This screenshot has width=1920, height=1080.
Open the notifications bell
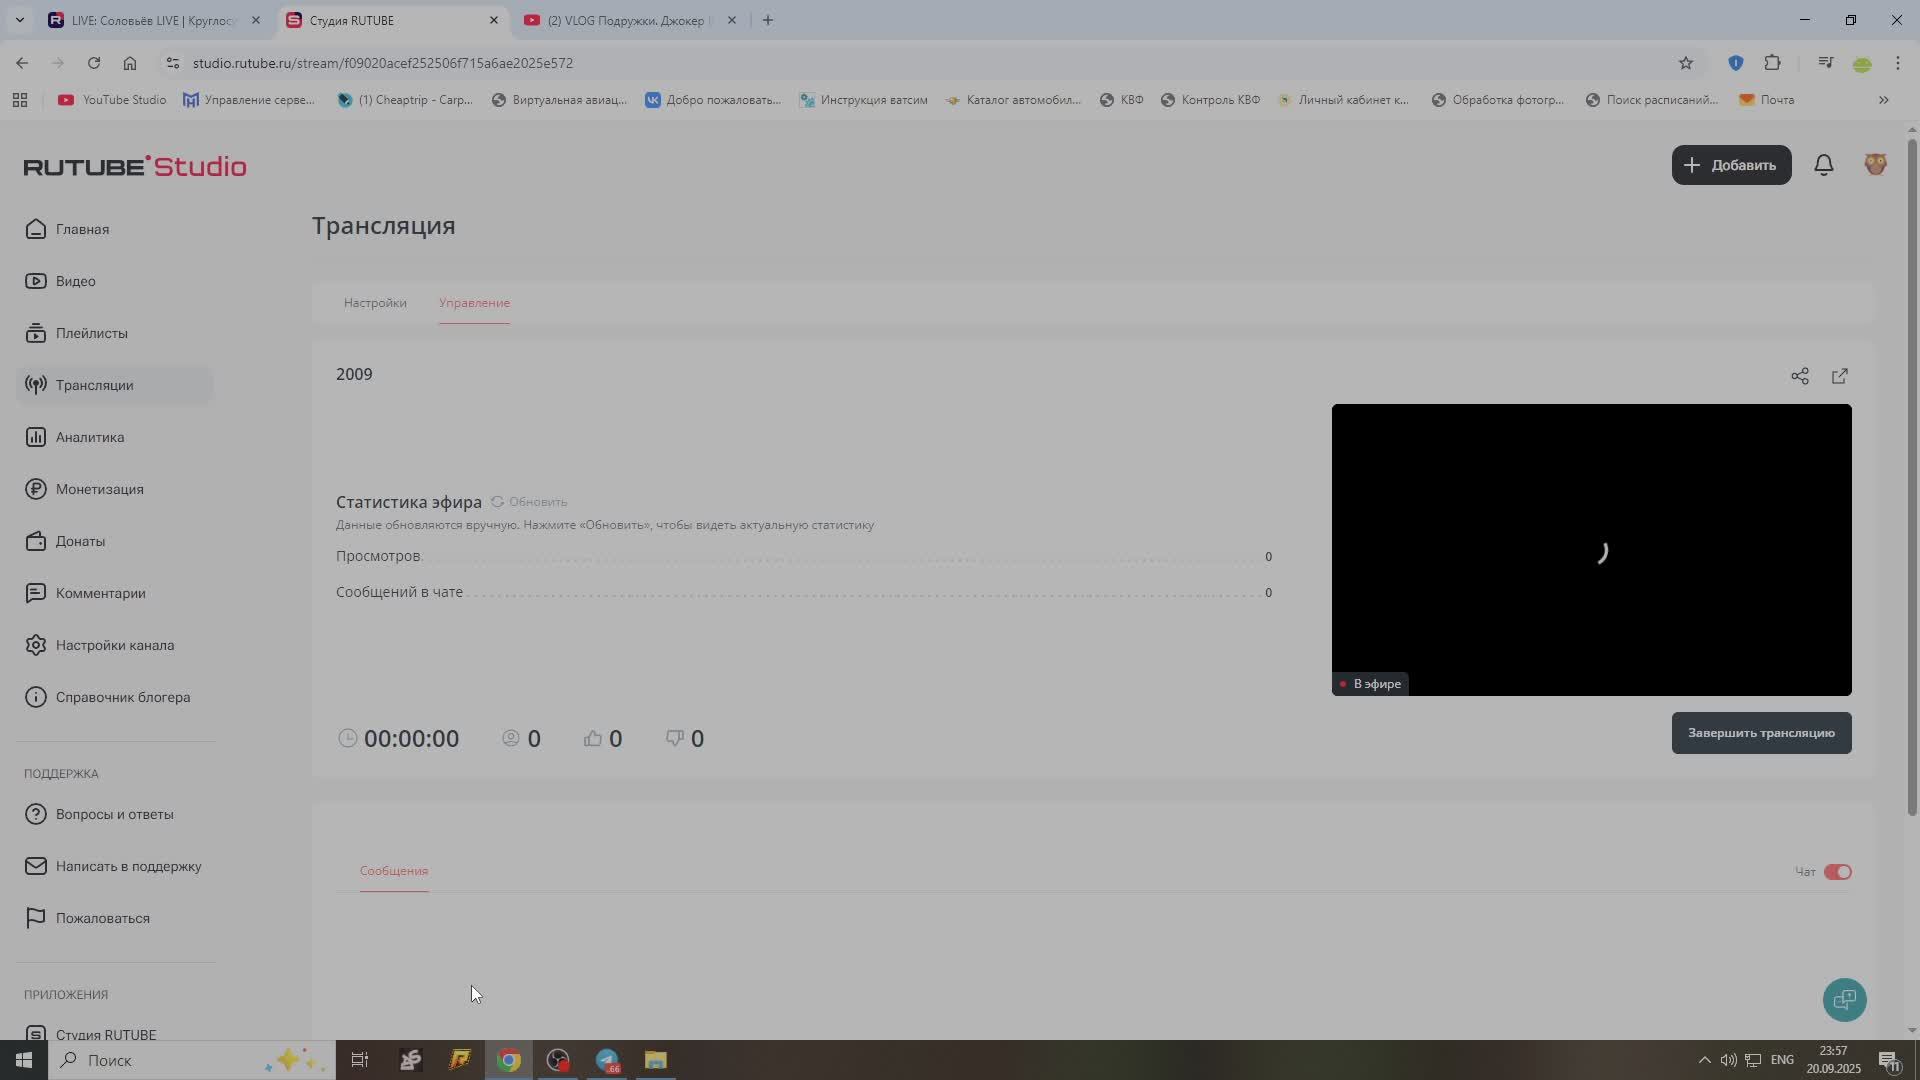pyautogui.click(x=1823, y=165)
